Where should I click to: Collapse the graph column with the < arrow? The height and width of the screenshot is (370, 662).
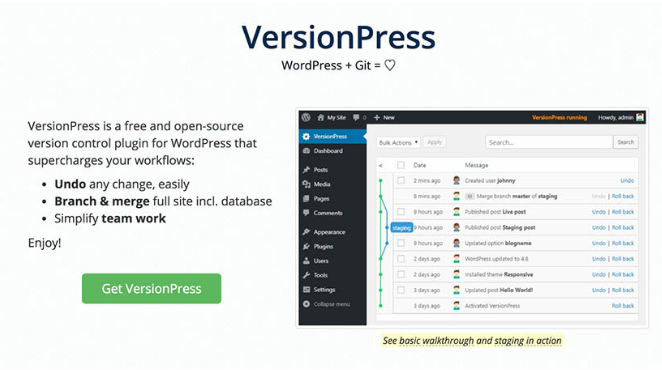[x=381, y=166]
